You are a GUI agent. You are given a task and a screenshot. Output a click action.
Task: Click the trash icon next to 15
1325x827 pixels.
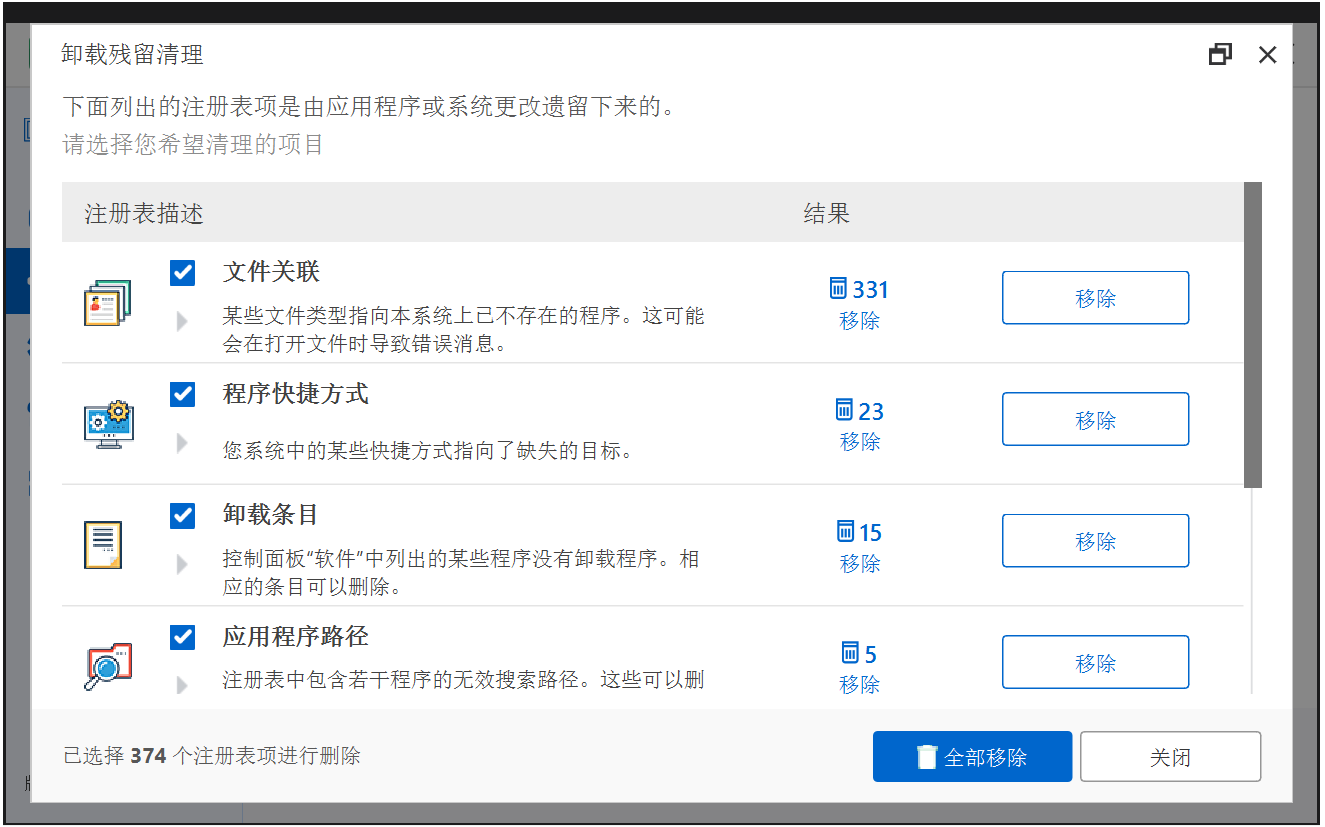[846, 531]
